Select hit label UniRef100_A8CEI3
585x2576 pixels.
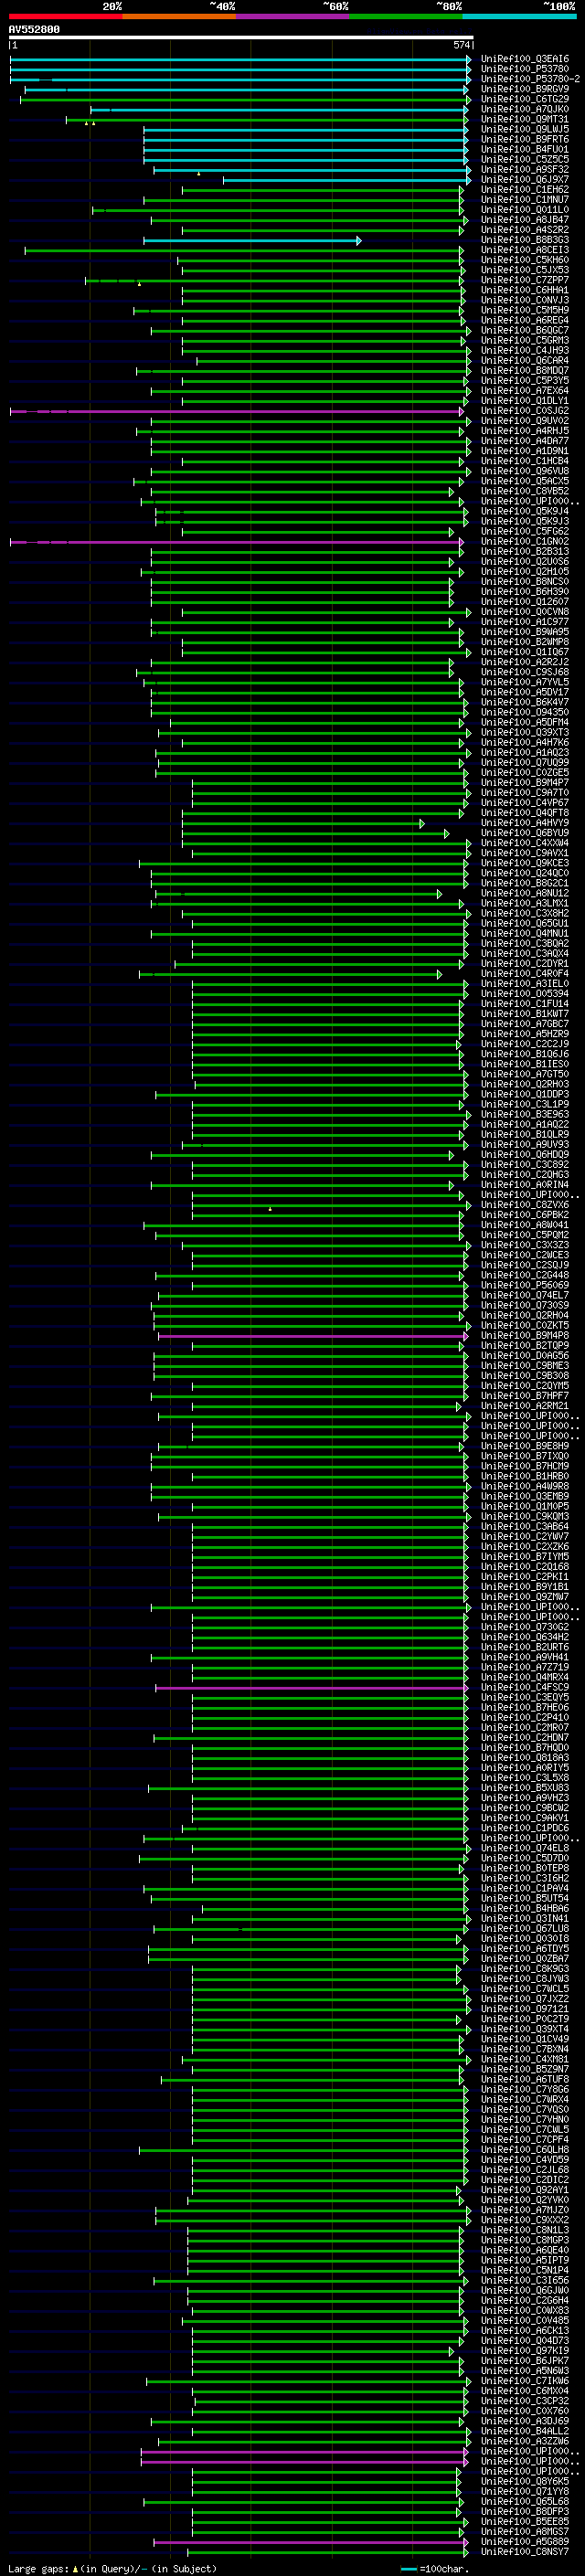coord(524,251)
